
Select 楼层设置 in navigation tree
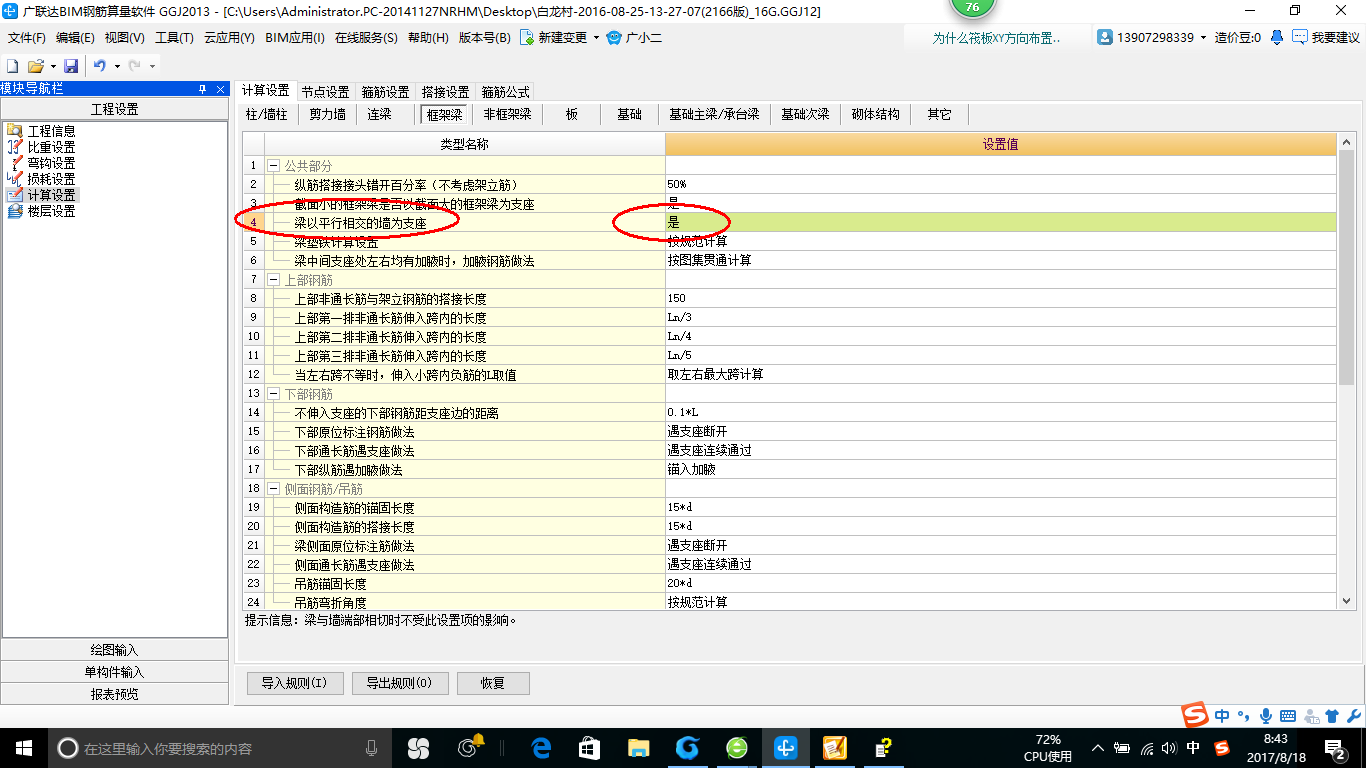[x=51, y=211]
